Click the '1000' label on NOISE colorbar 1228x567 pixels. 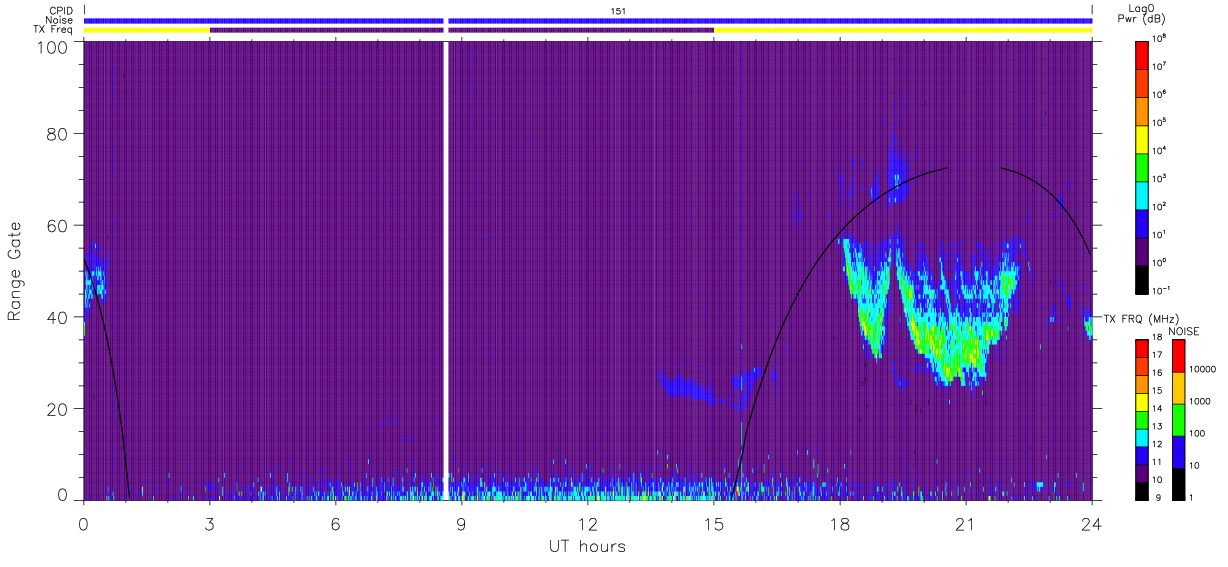coord(1200,401)
